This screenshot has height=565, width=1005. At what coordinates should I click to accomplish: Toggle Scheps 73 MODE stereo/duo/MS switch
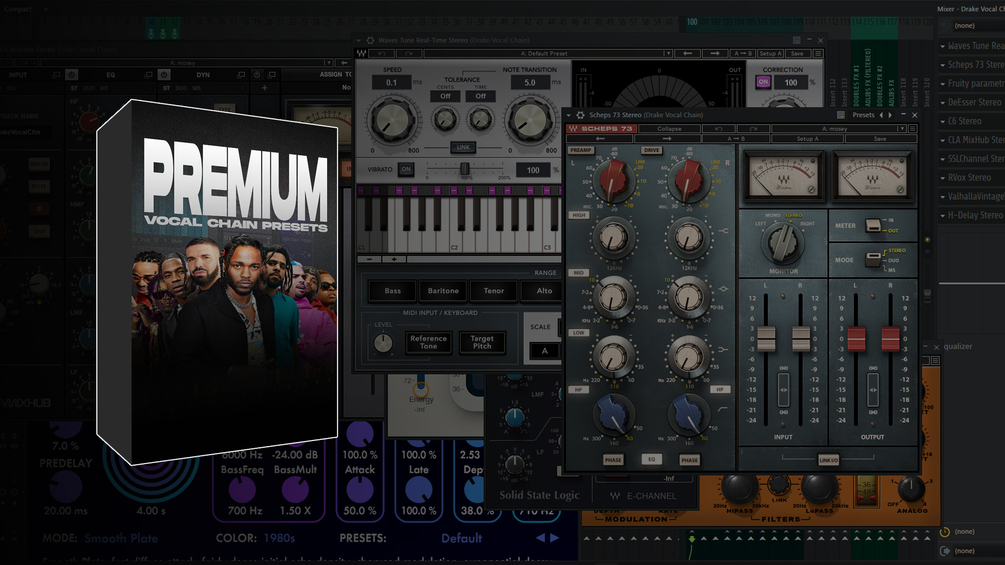click(873, 259)
